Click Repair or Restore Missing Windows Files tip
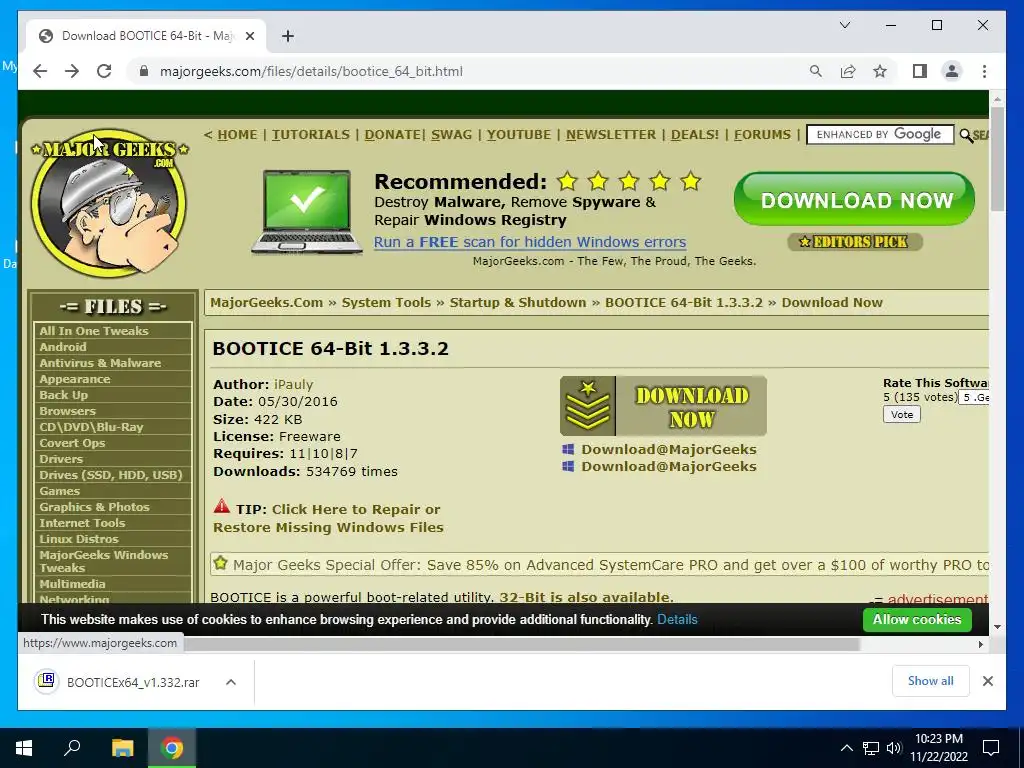This screenshot has height=768, width=1024. (x=328, y=518)
